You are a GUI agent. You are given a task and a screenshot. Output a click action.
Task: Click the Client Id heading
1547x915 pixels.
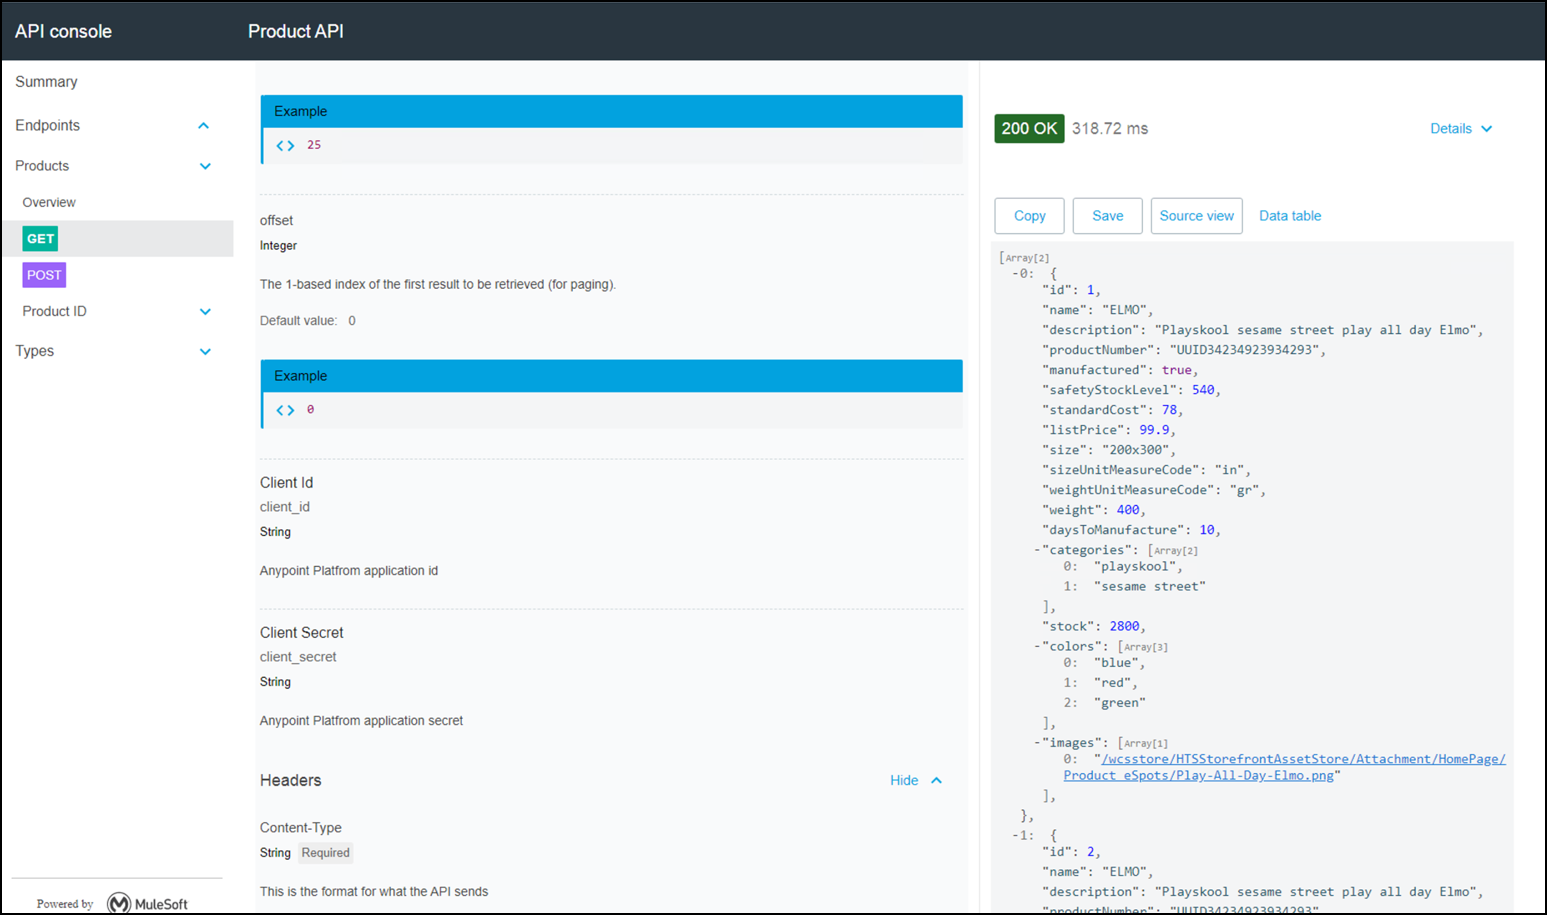[x=286, y=483]
